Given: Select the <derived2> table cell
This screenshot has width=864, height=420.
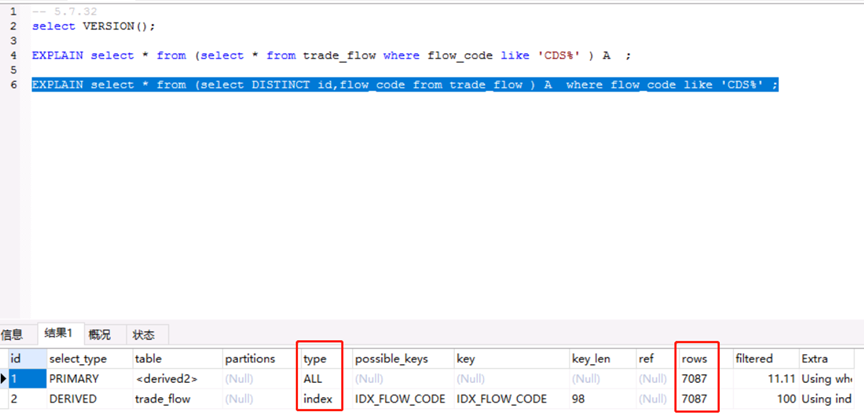Looking at the screenshot, I should tap(177, 379).
